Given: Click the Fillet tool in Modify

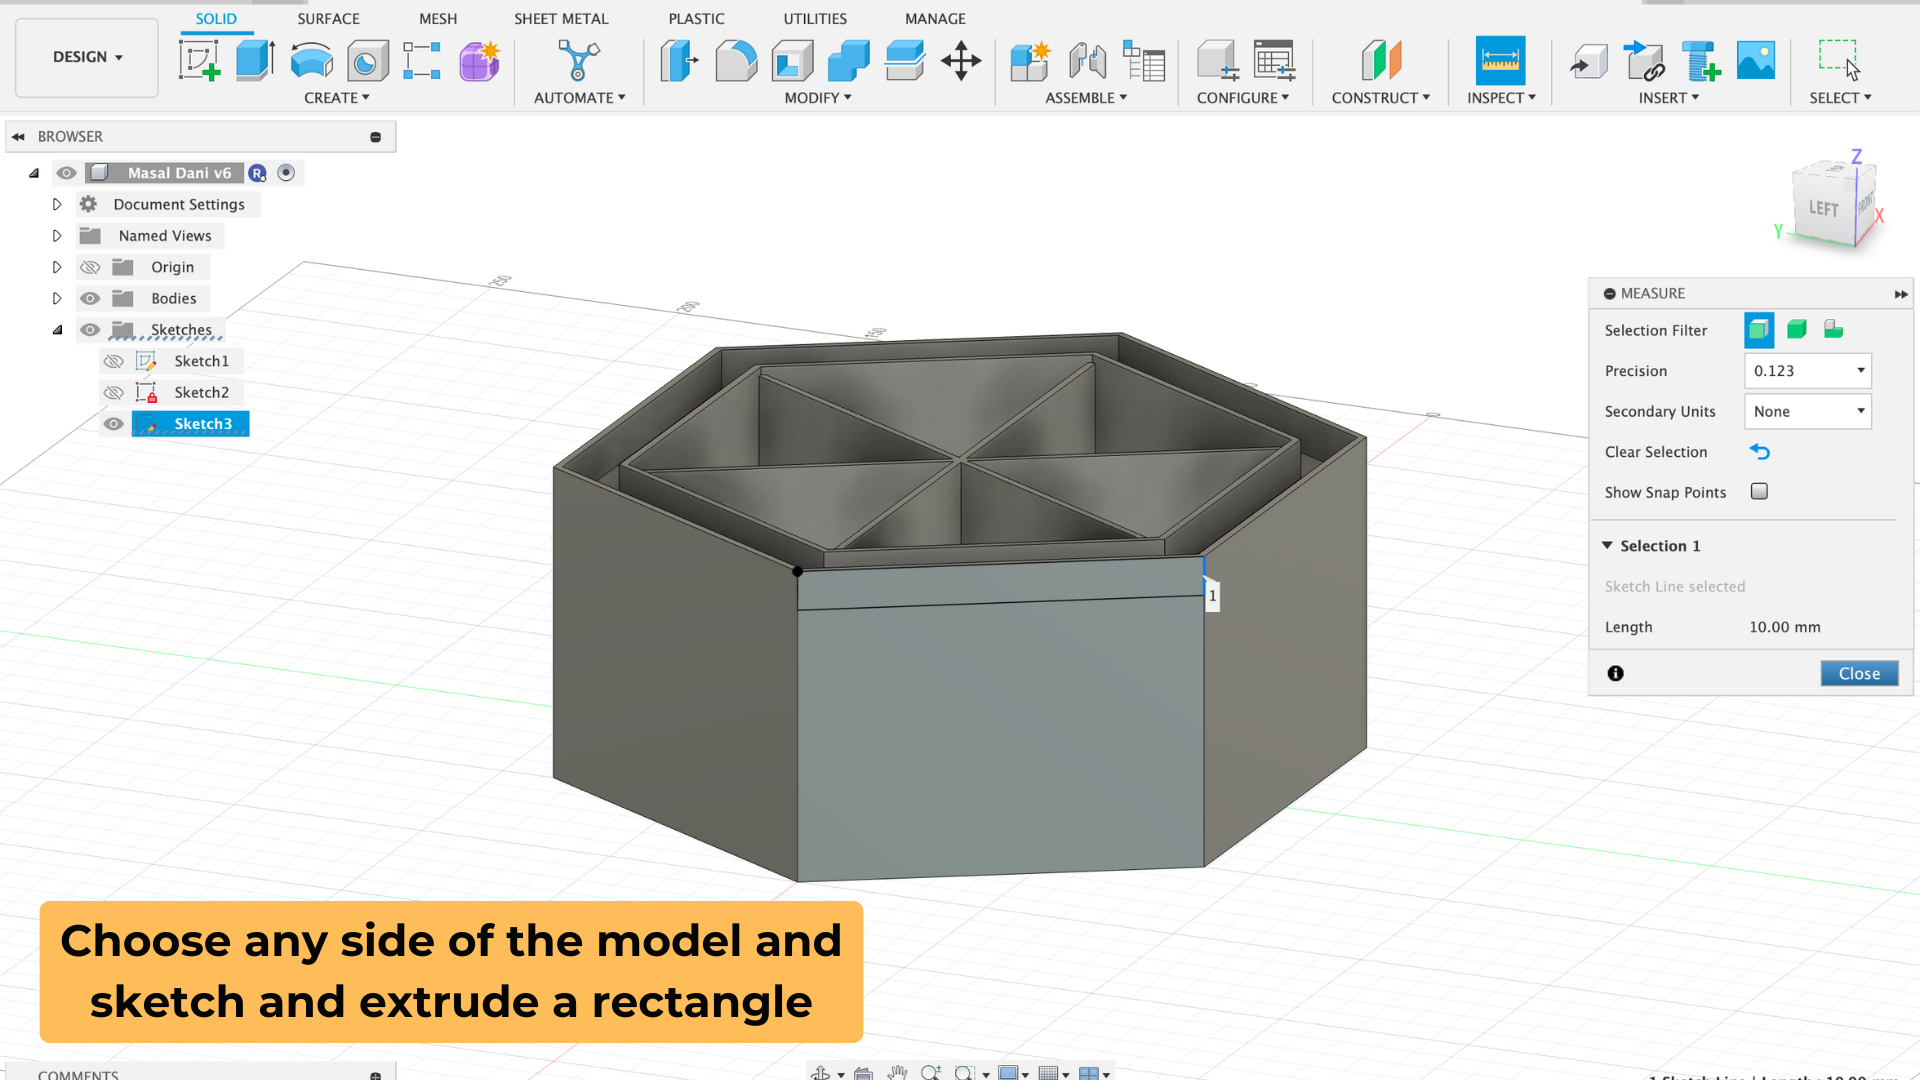Looking at the screenshot, I should (736, 61).
